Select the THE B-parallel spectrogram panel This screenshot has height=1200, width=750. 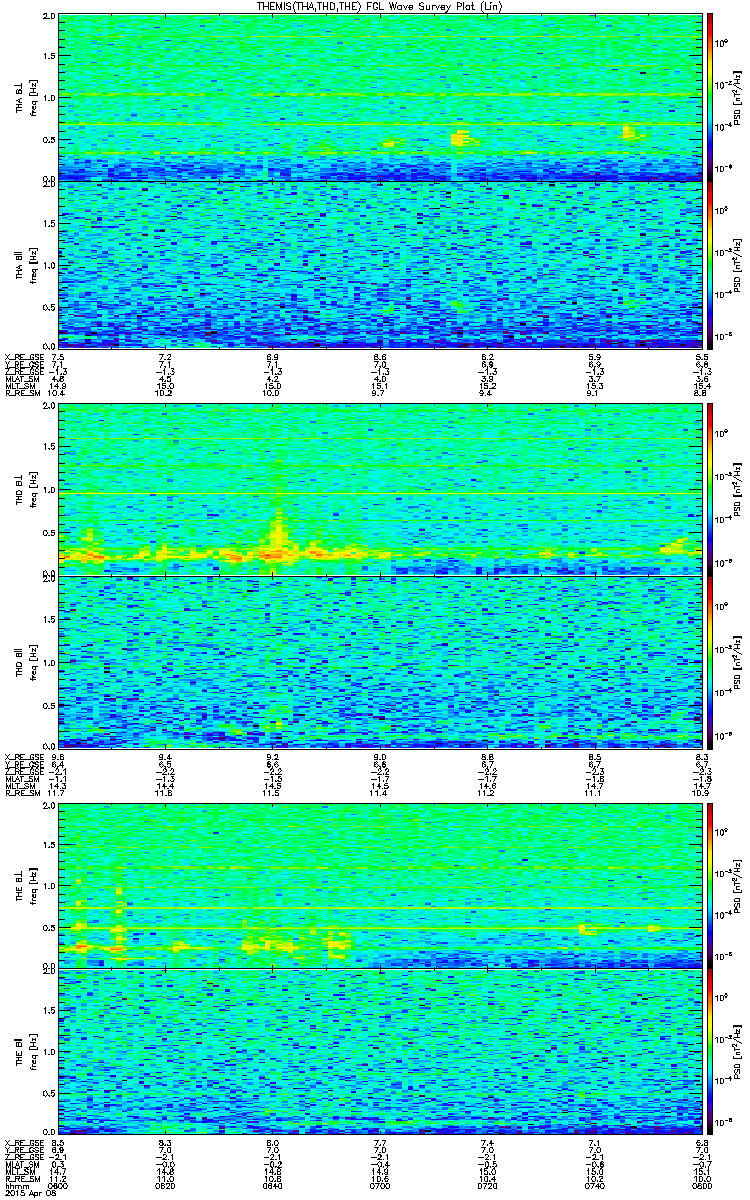pyautogui.click(x=381, y=1054)
